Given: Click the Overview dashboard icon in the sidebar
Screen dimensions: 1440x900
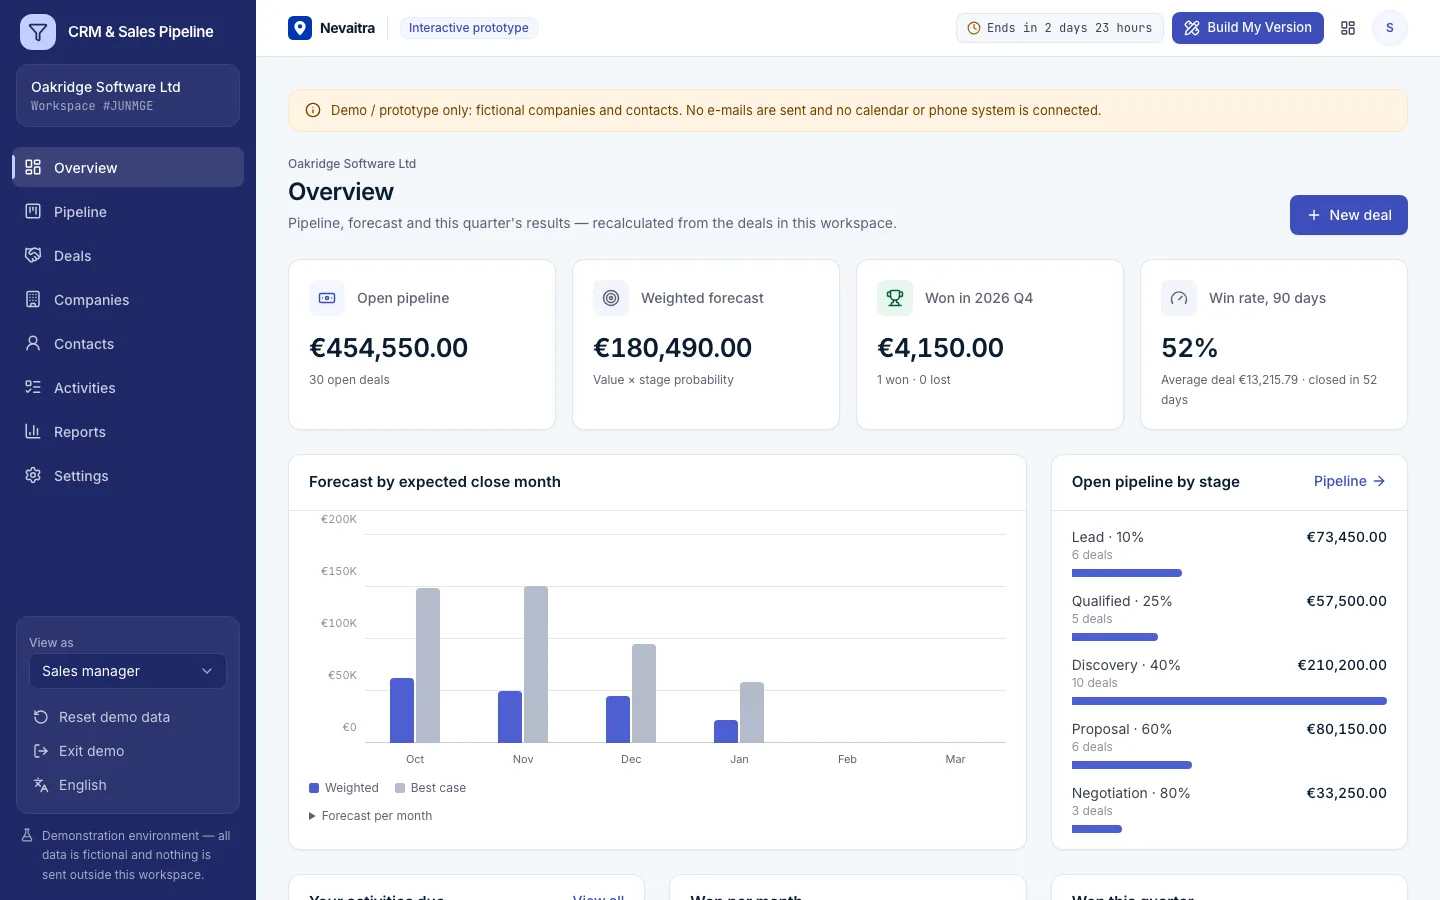Looking at the screenshot, I should [x=33, y=167].
